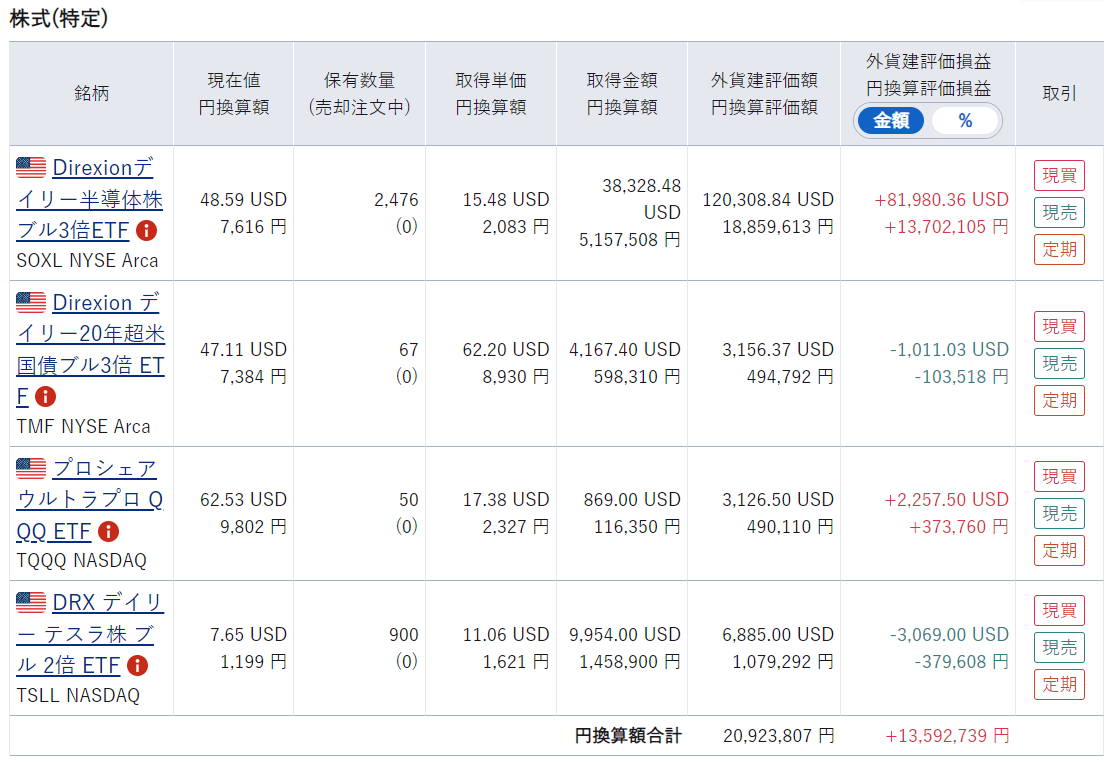This screenshot has height=762, width=1108.
Task: Click the US flag icon in SOXL row
Action: (31, 168)
